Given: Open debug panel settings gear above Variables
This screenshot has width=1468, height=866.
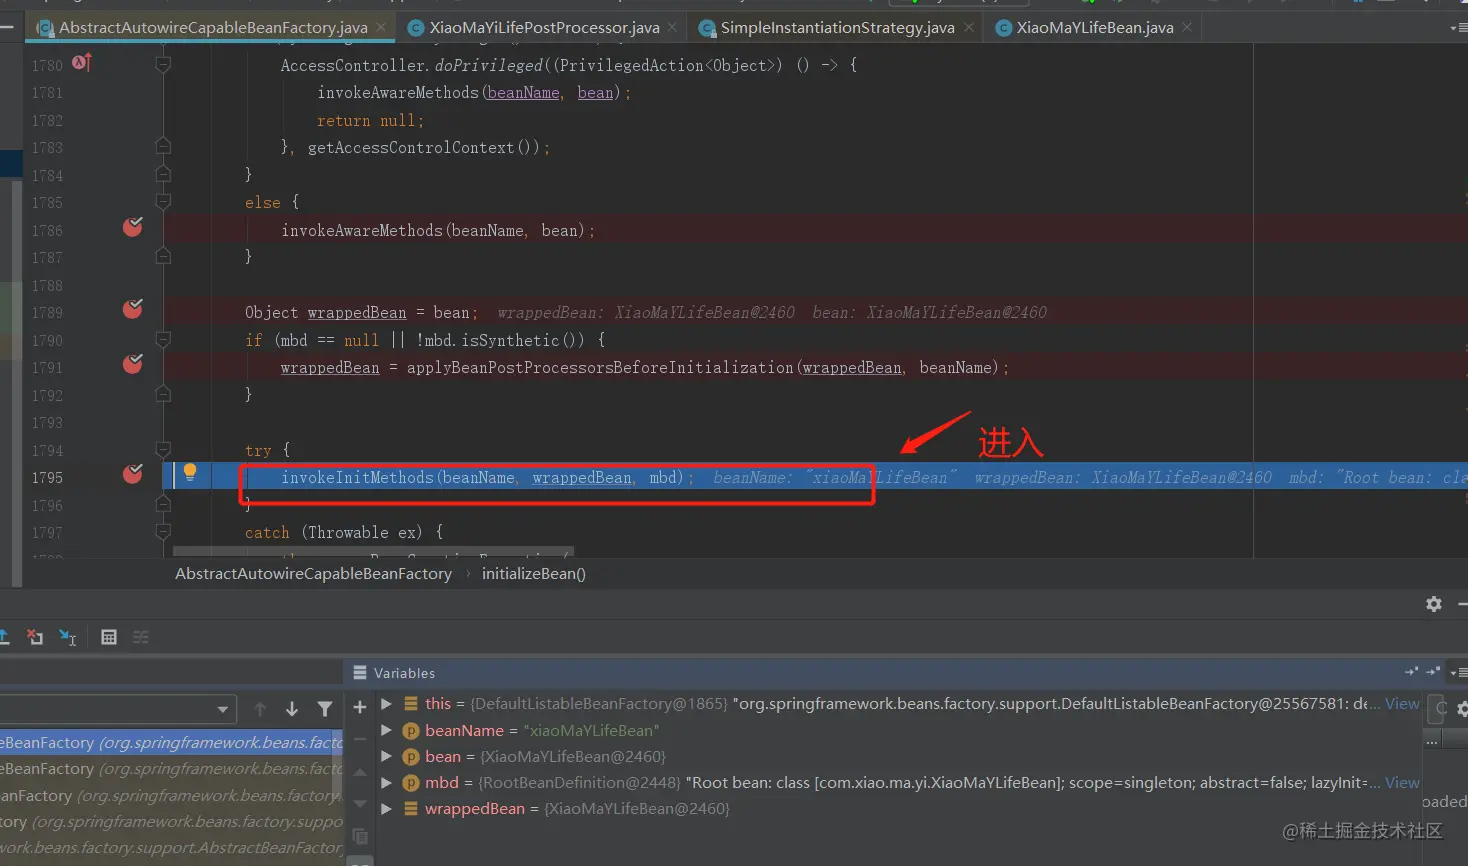Looking at the screenshot, I should [x=1434, y=604].
